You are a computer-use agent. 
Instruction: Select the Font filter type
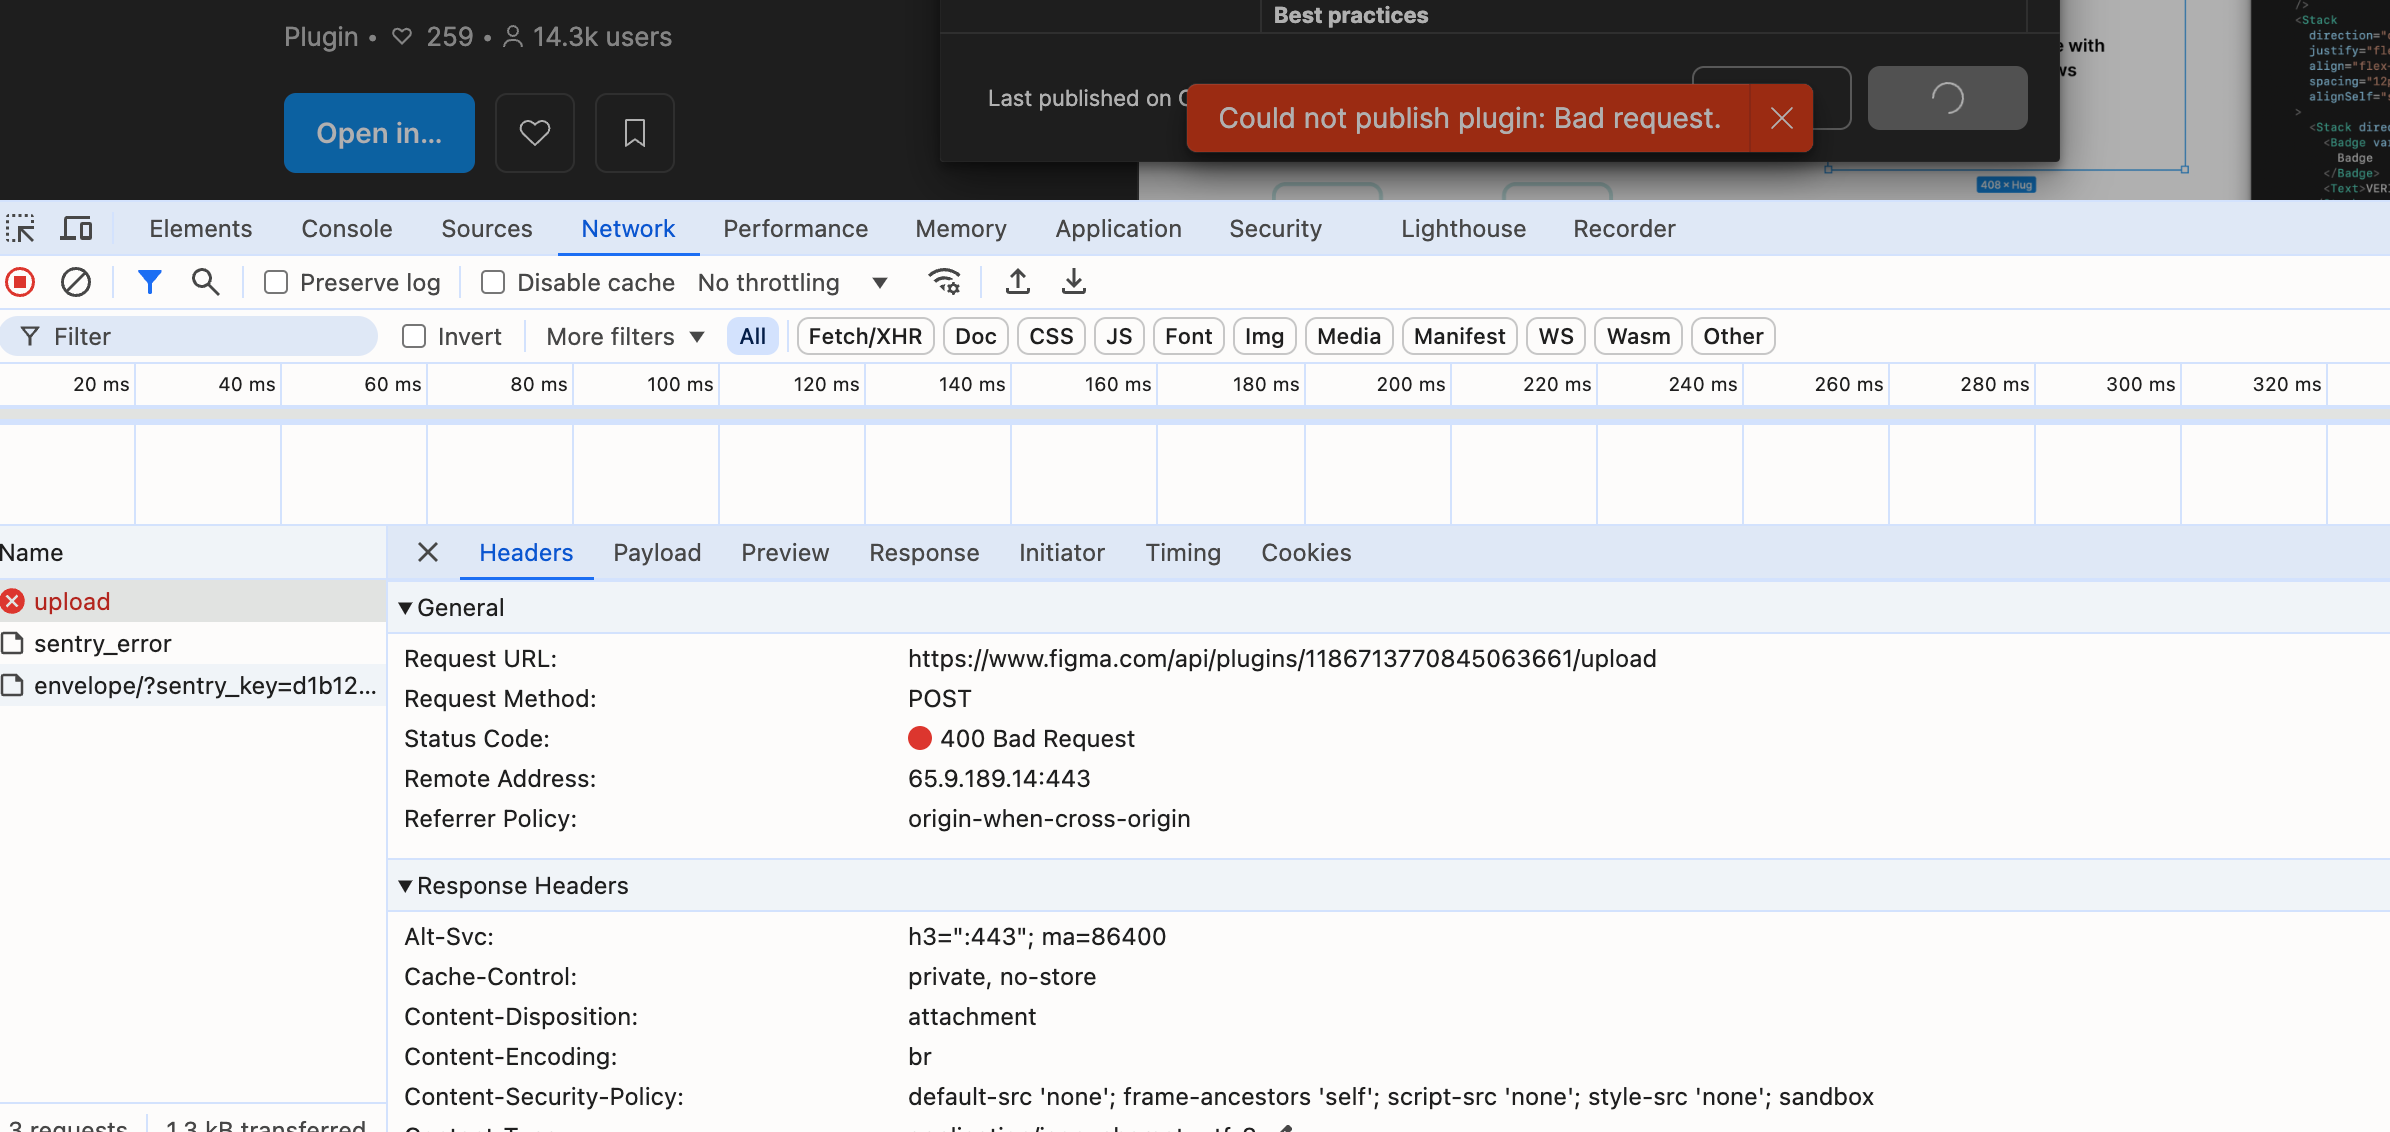1188,337
